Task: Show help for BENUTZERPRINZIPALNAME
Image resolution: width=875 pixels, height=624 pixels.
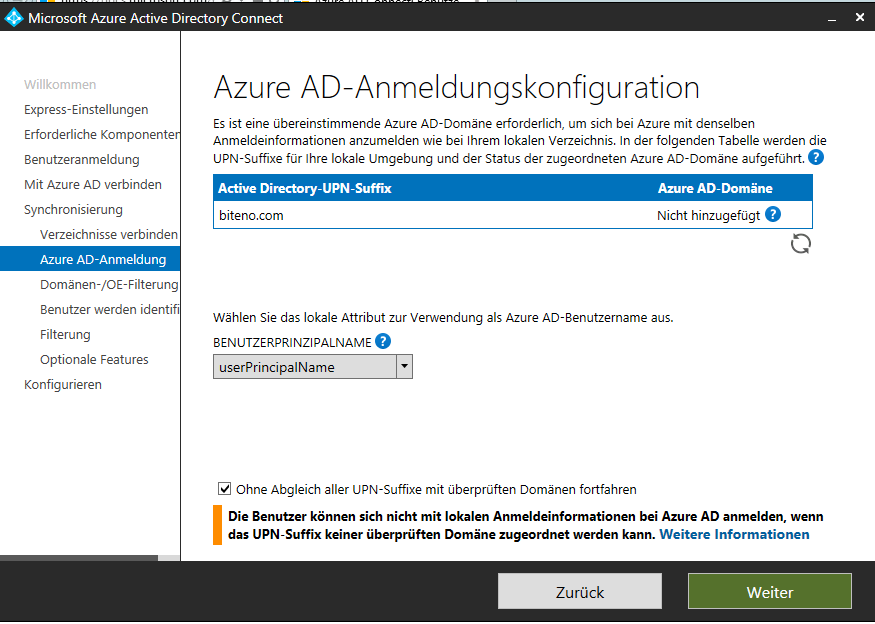Action: tap(383, 341)
